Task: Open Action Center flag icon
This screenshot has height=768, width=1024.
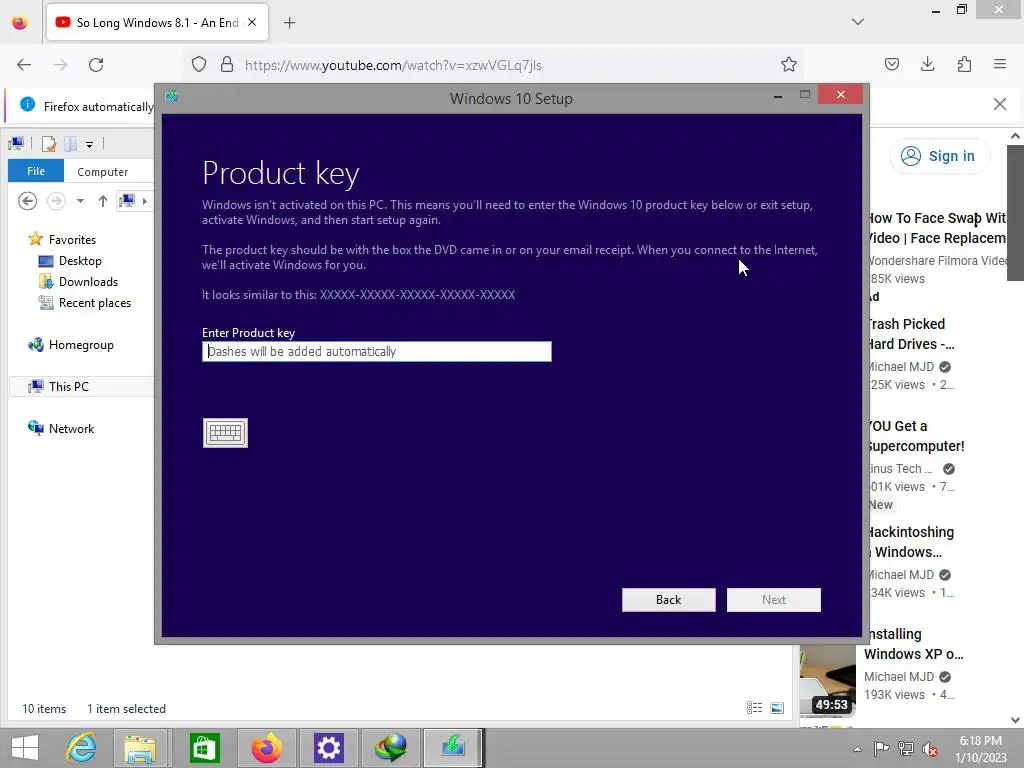Action: (x=881, y=749)
